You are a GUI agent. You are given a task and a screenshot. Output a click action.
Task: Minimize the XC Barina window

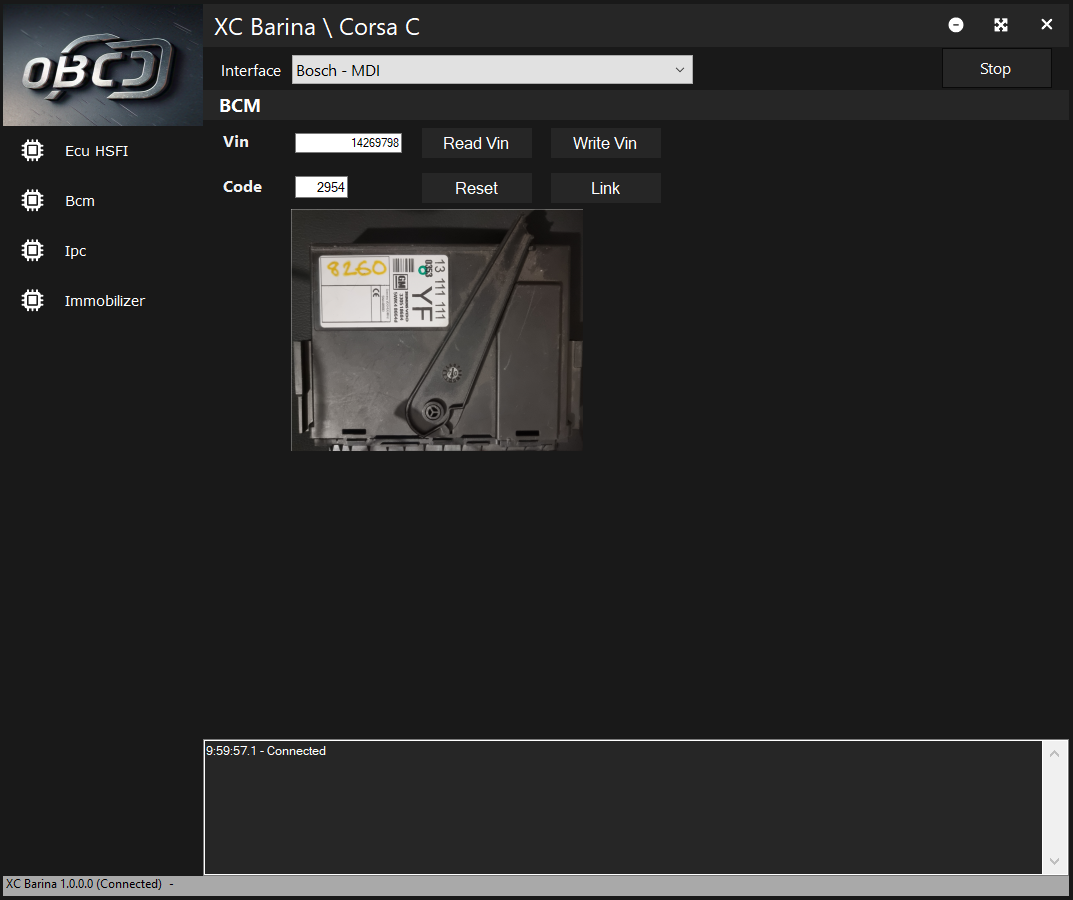956,25
